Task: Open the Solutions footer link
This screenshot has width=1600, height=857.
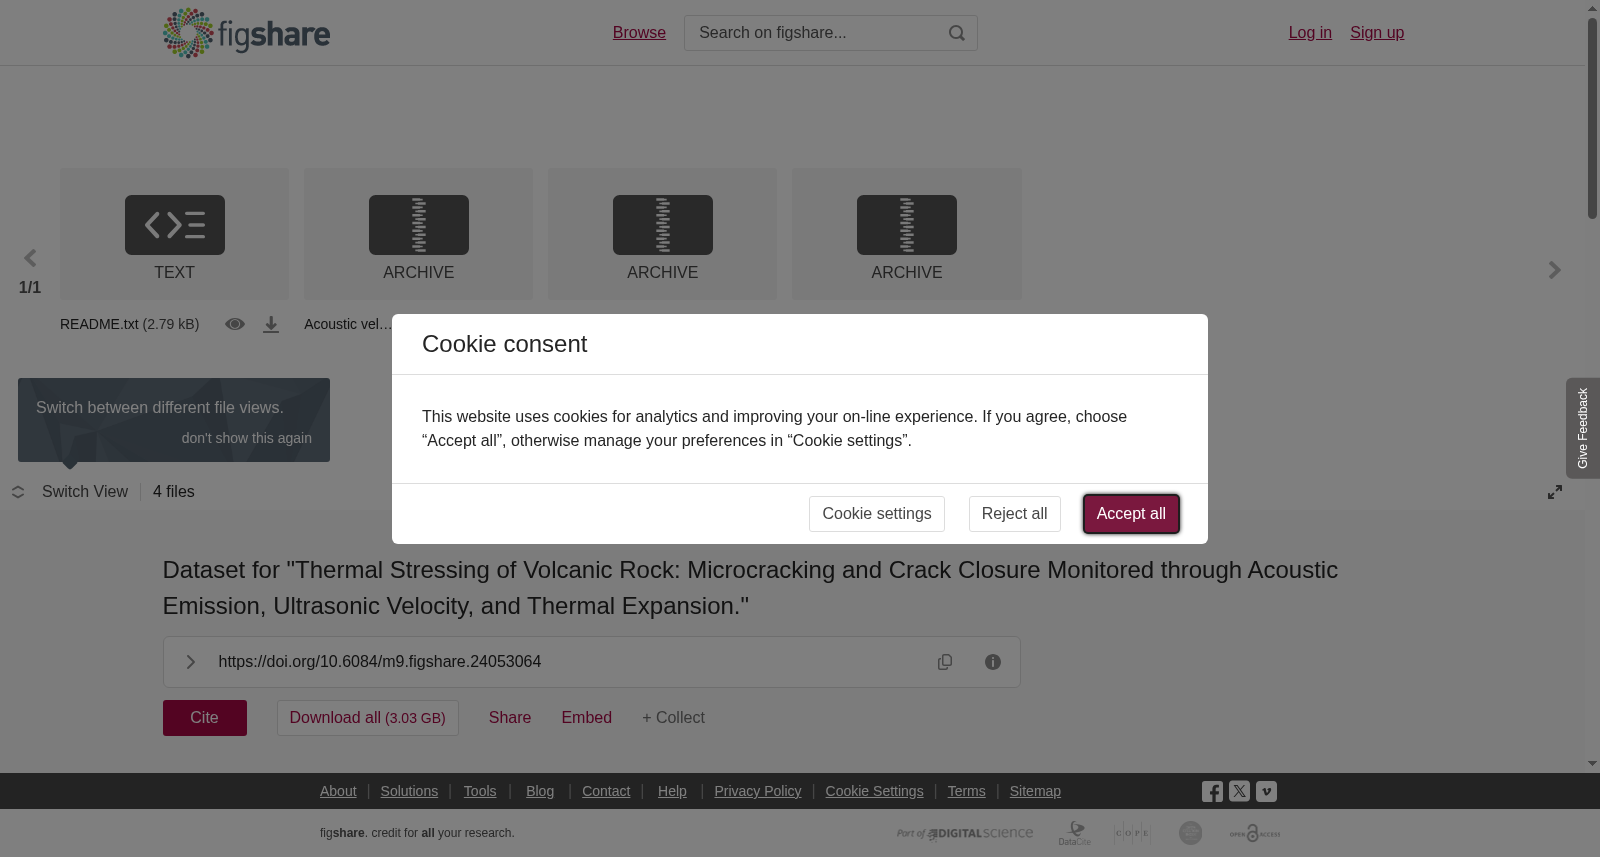Action: click(x=409, y=791)
